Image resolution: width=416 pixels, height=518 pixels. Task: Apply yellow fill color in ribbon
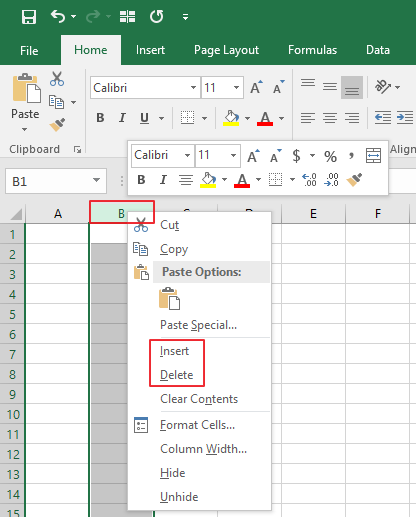(231, 118)
